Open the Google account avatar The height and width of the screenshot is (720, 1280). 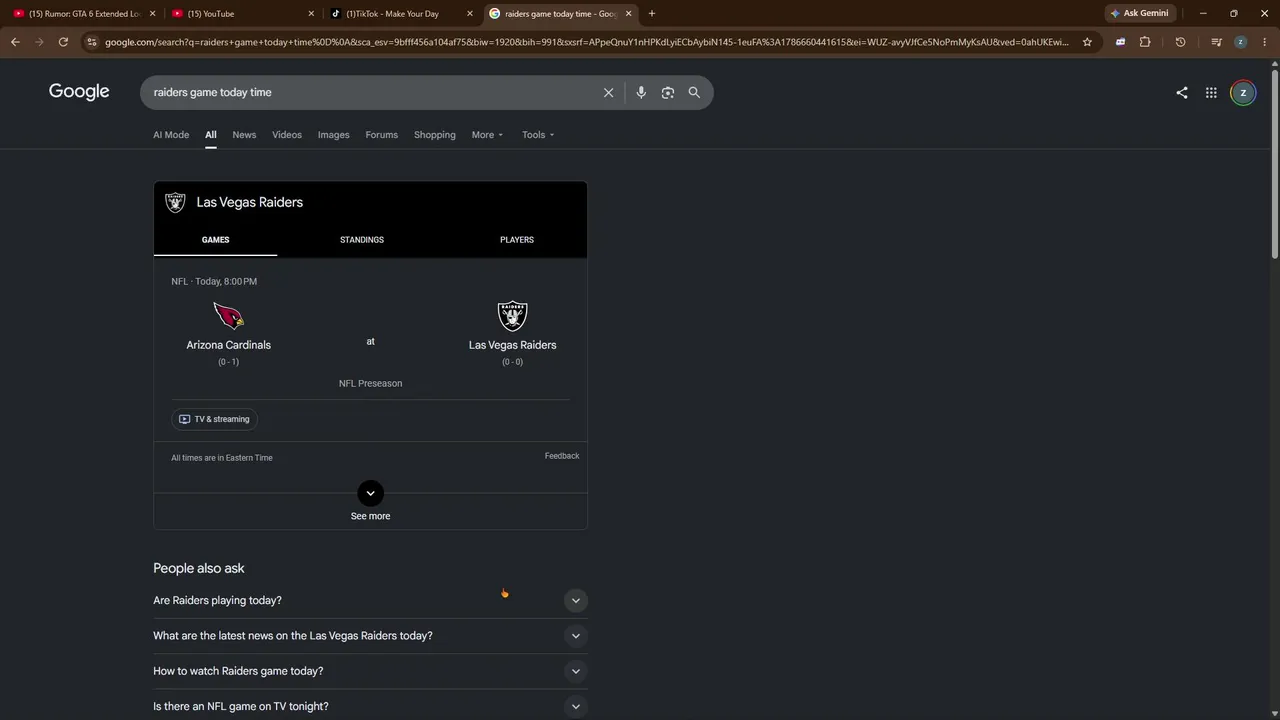[x=1243, y=92]
